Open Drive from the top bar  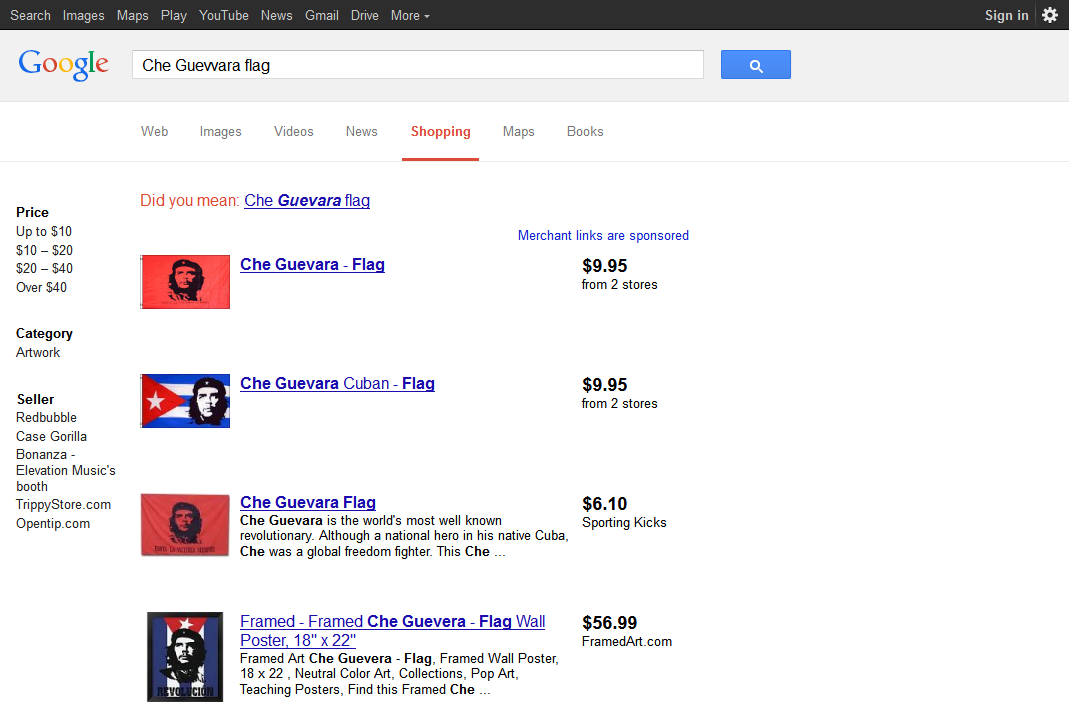(x=365, y=15)
